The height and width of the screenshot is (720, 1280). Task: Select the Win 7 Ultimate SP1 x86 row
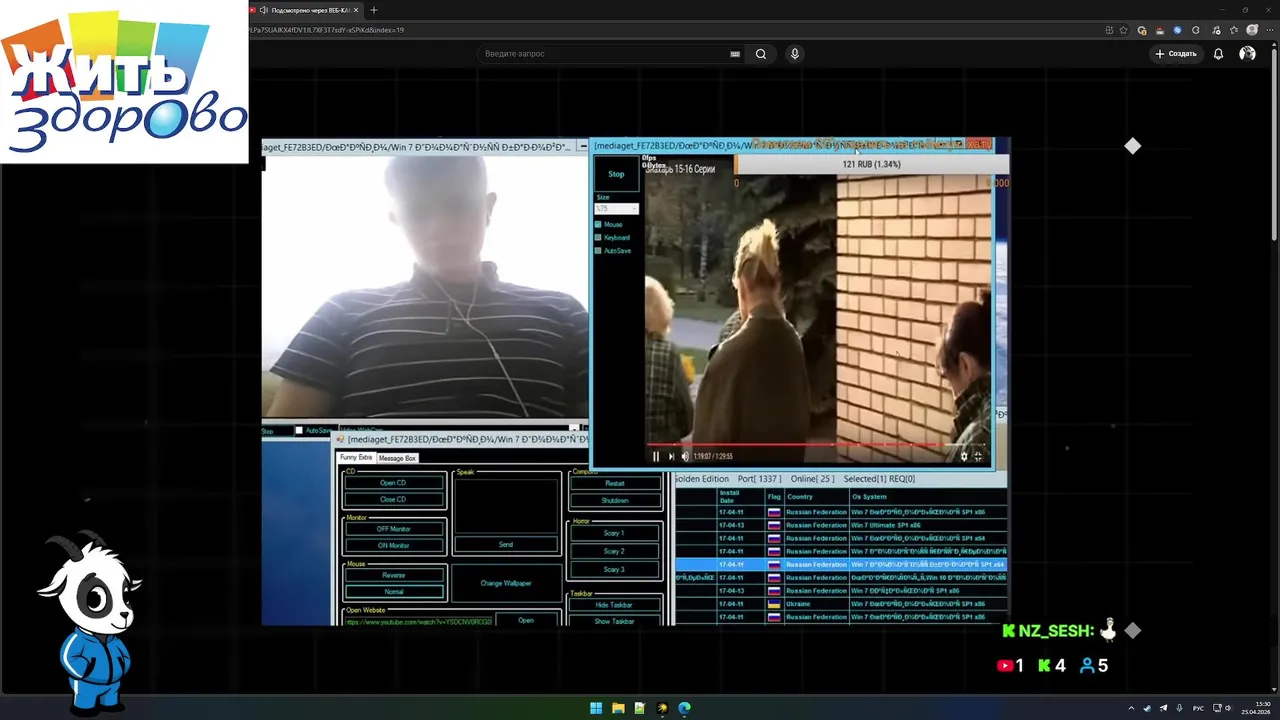(x=840, y=525)
